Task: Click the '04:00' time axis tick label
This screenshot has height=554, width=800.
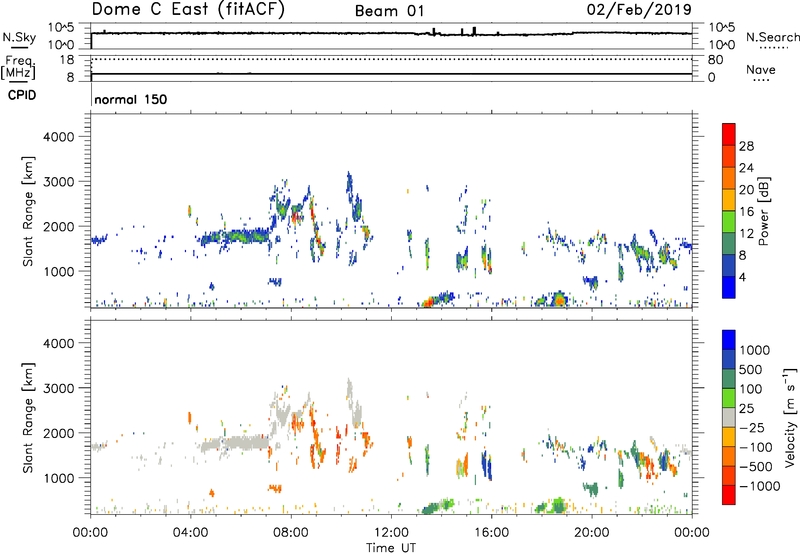Action: coord(190,533)
